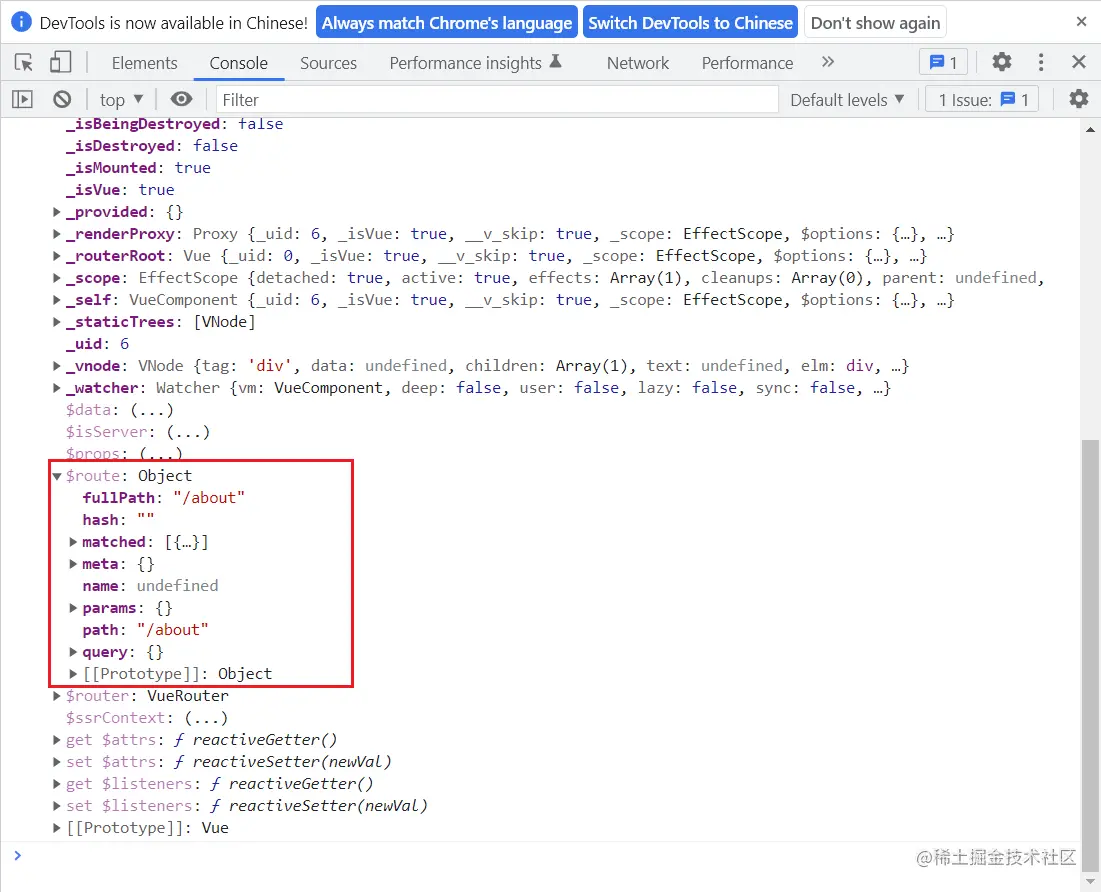Expand the _vnode property
1101x892 pixels.
point(57,366)
